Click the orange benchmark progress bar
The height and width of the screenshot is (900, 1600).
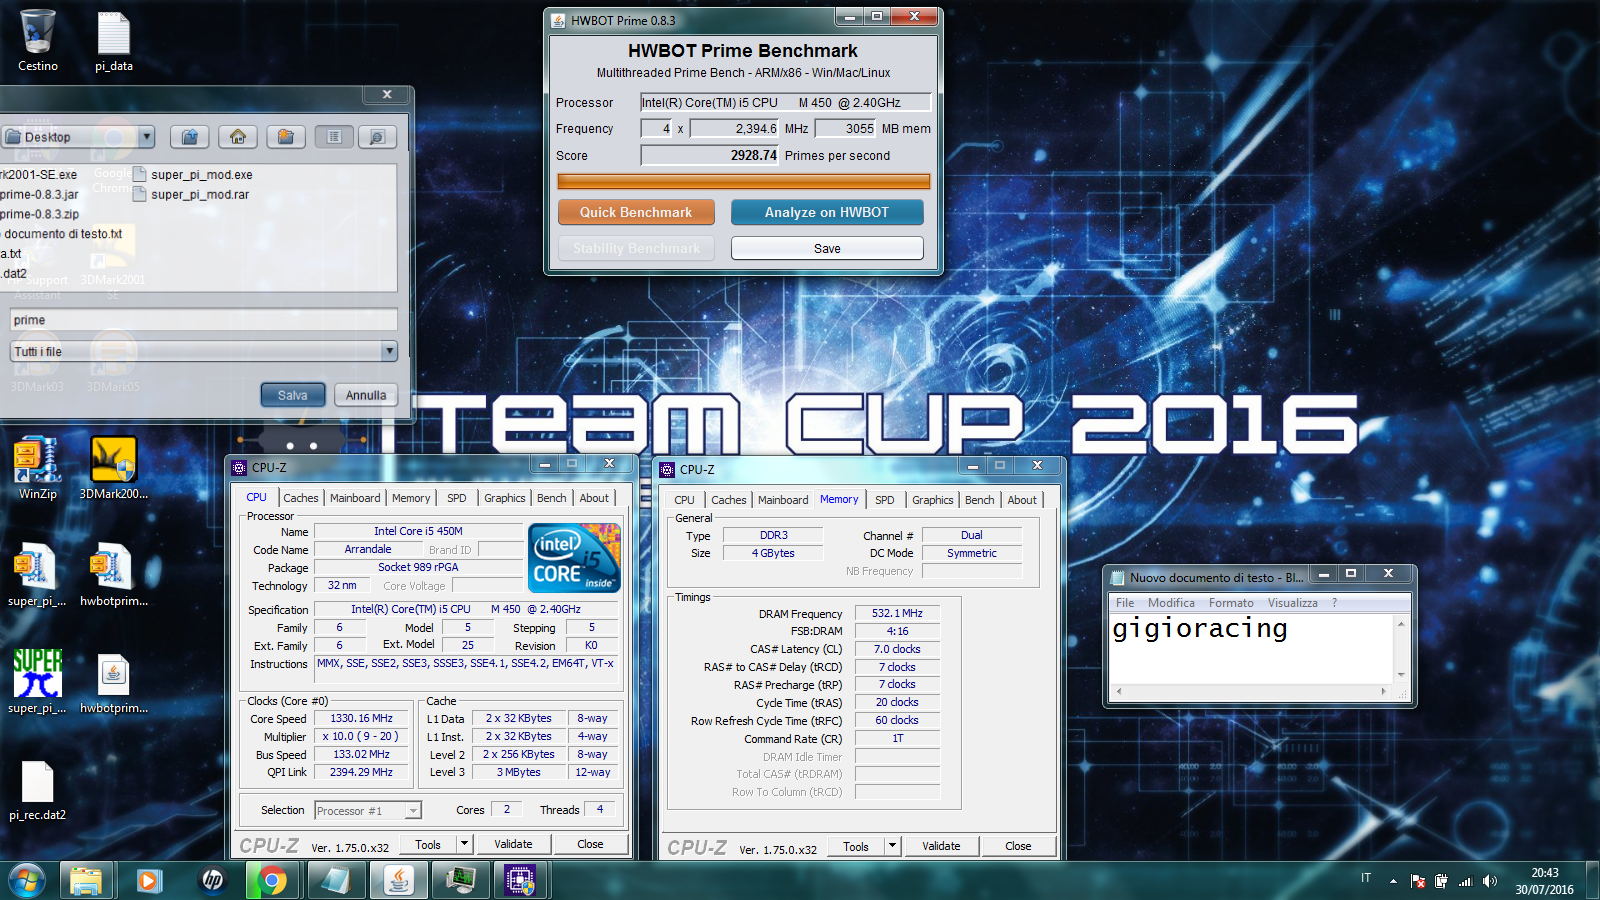tap(743, 181)
